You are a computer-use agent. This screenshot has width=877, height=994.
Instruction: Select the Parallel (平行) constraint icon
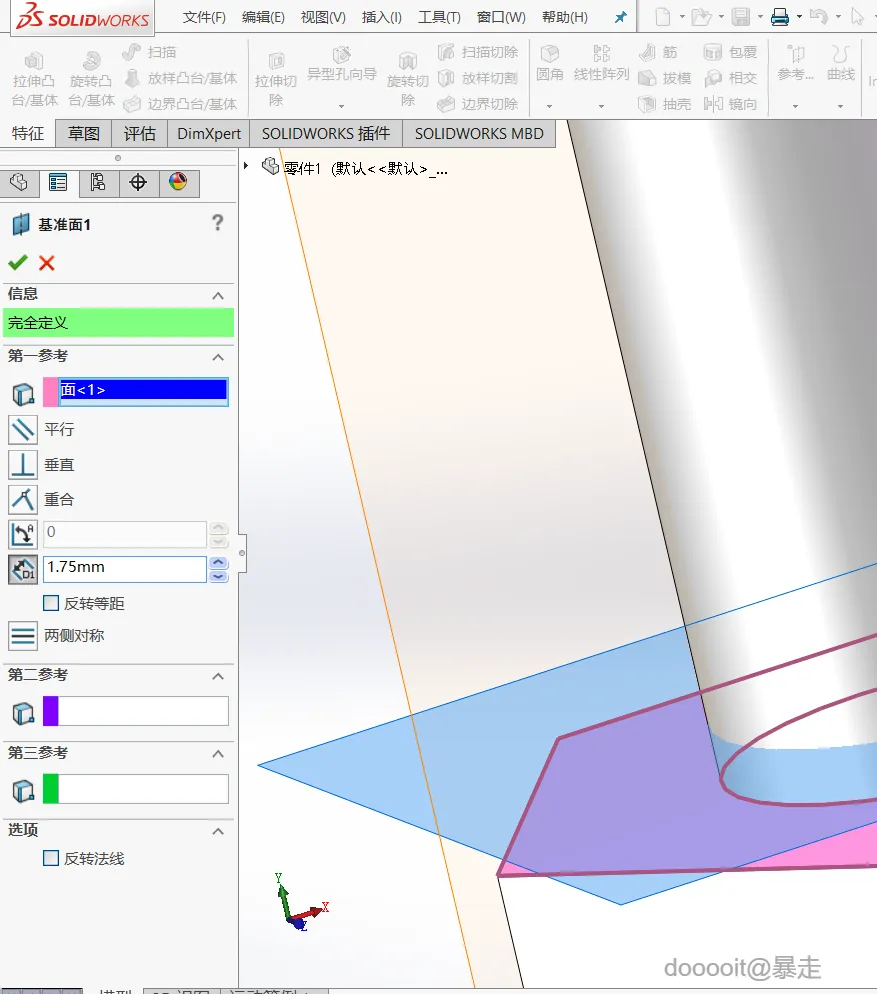[23, 430]
